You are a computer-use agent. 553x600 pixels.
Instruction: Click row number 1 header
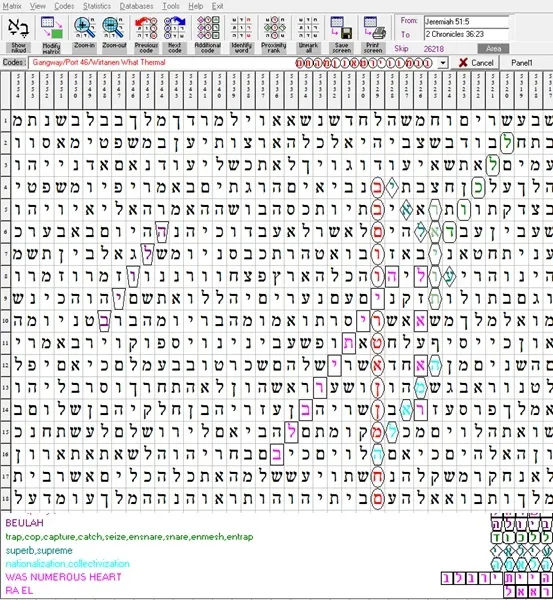5,121
